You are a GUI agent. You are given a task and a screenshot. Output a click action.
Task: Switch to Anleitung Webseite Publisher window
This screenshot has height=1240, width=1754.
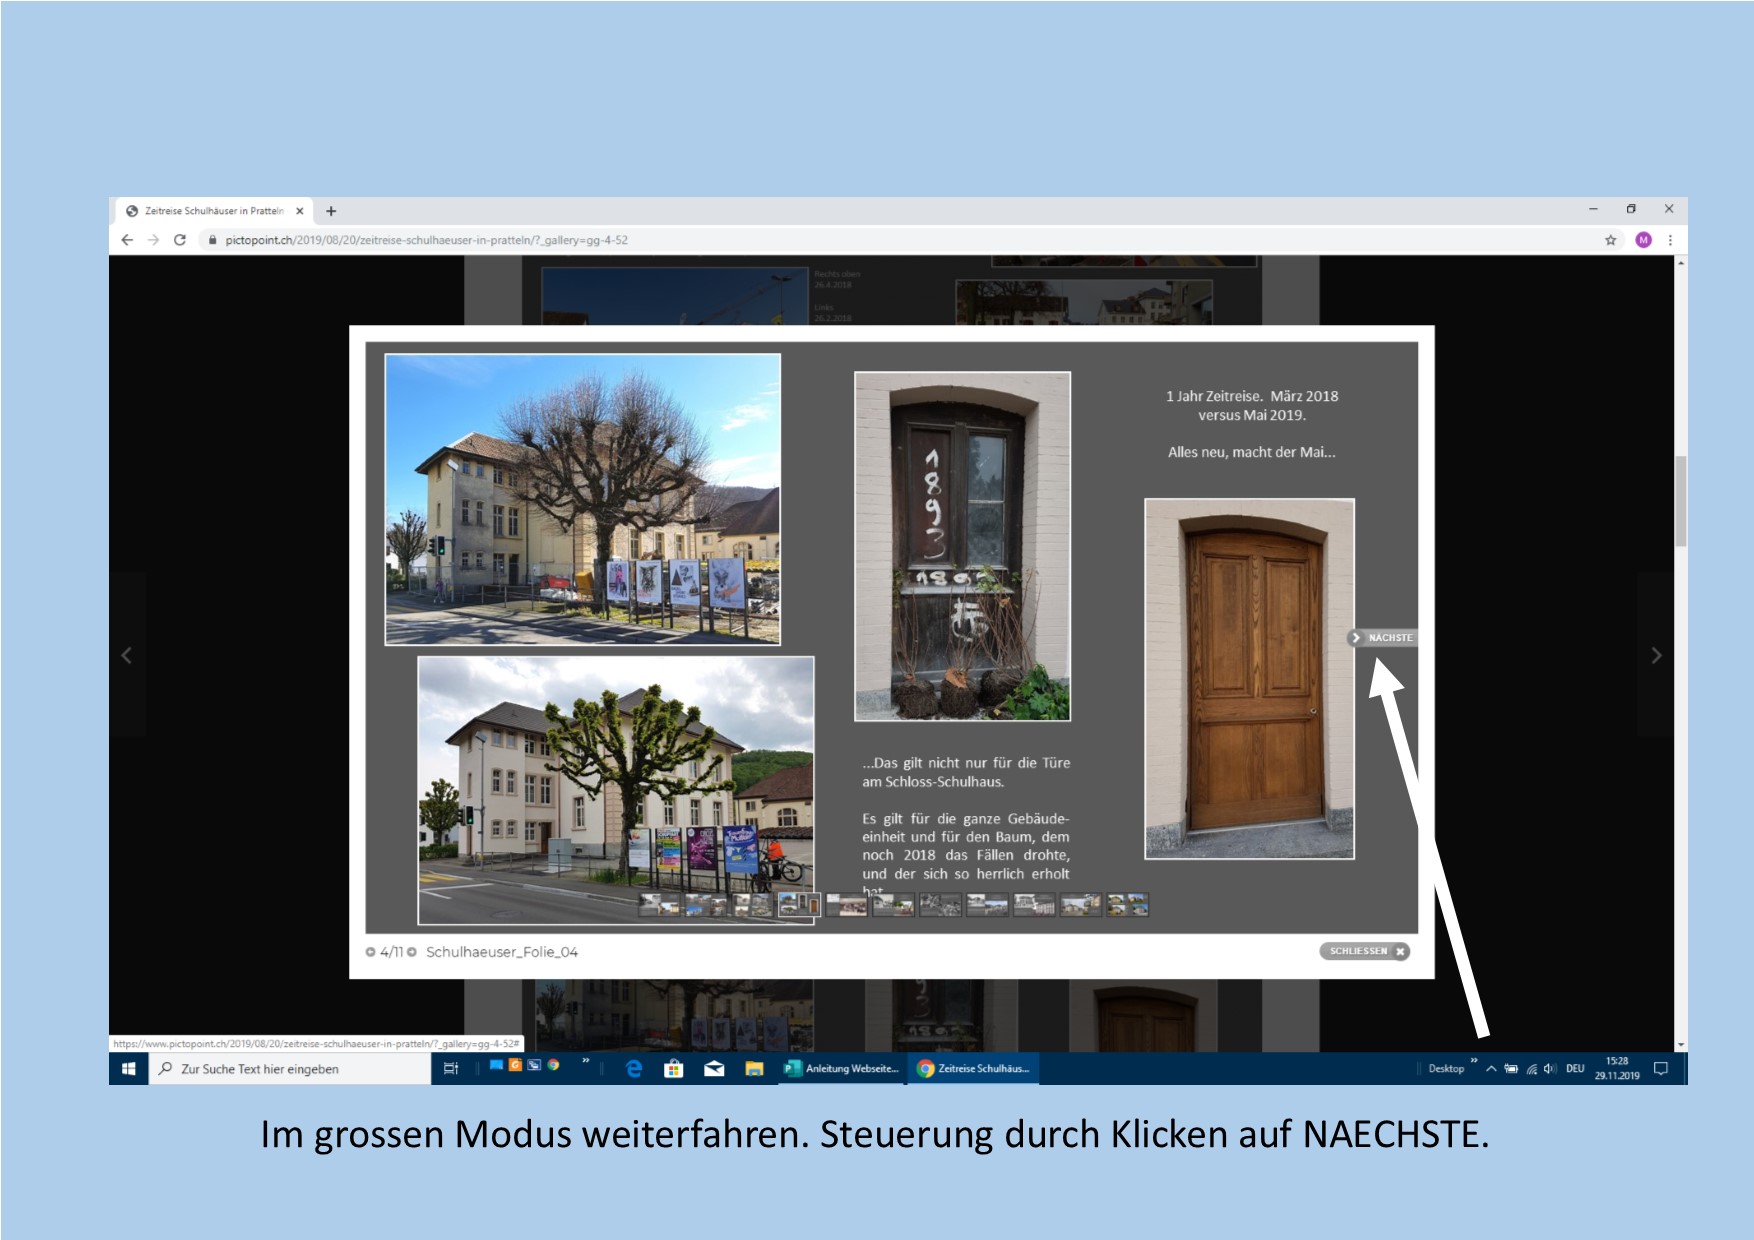(842, 1069)
